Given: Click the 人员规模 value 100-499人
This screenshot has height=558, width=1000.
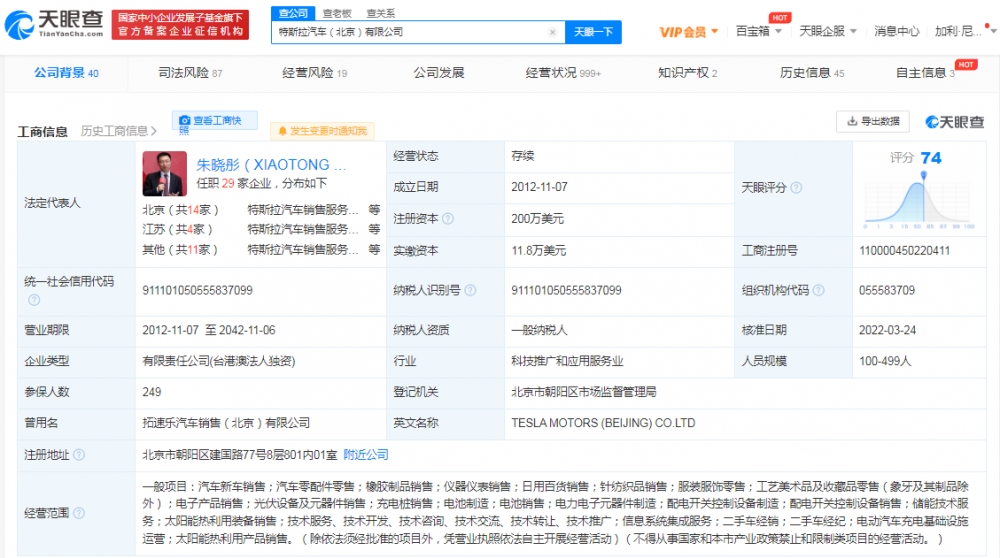Looking at the screenshot, I should (885, 361).
